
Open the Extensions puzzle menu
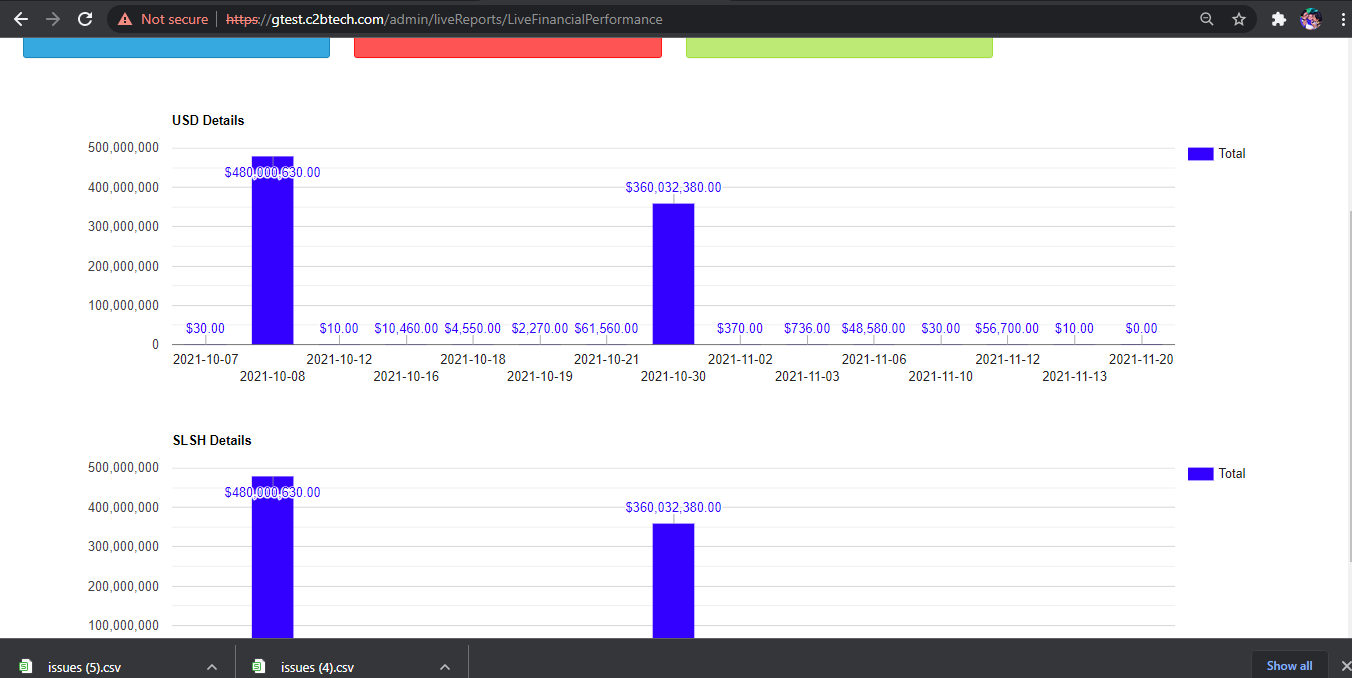(x=1278, y=19)
